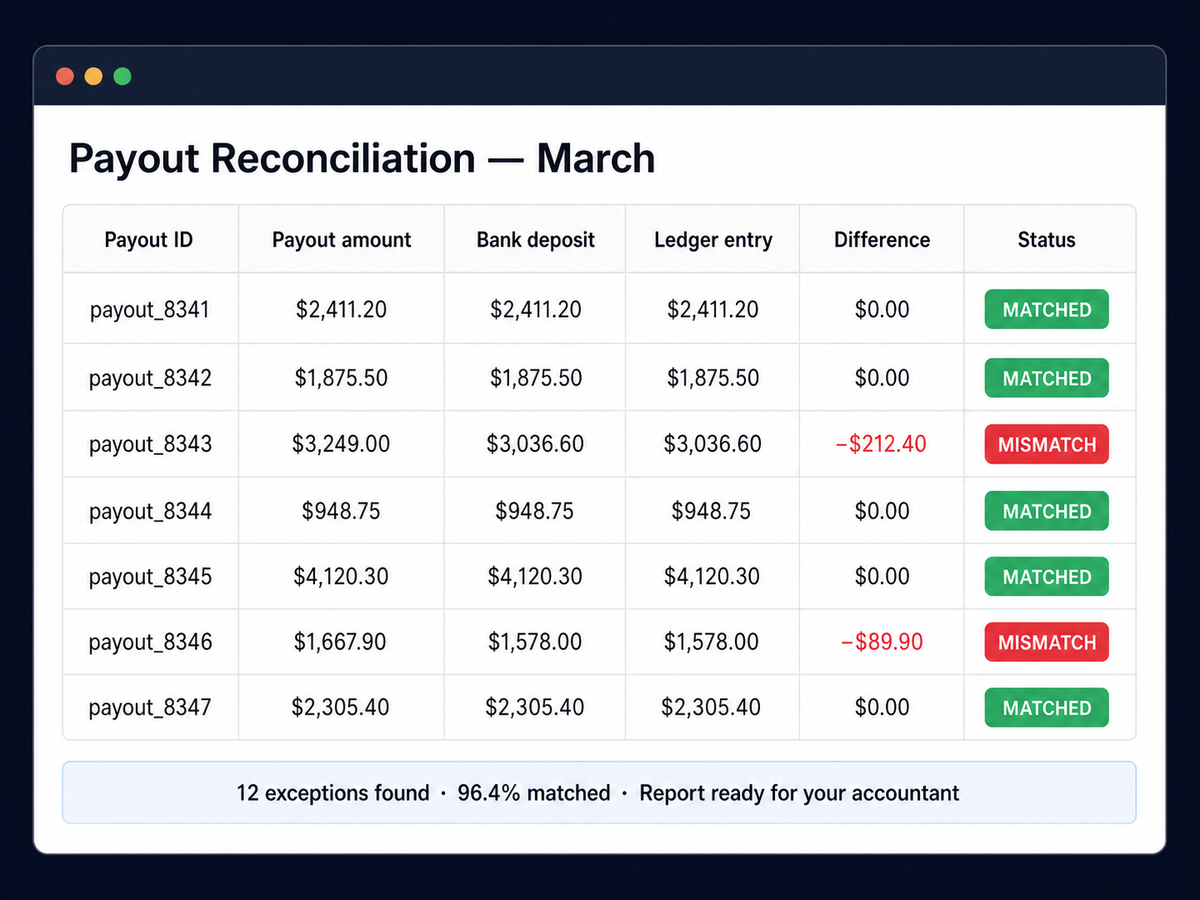Select the payout_8346 ID cell
1200x900 pixels.
coord(150,642)
